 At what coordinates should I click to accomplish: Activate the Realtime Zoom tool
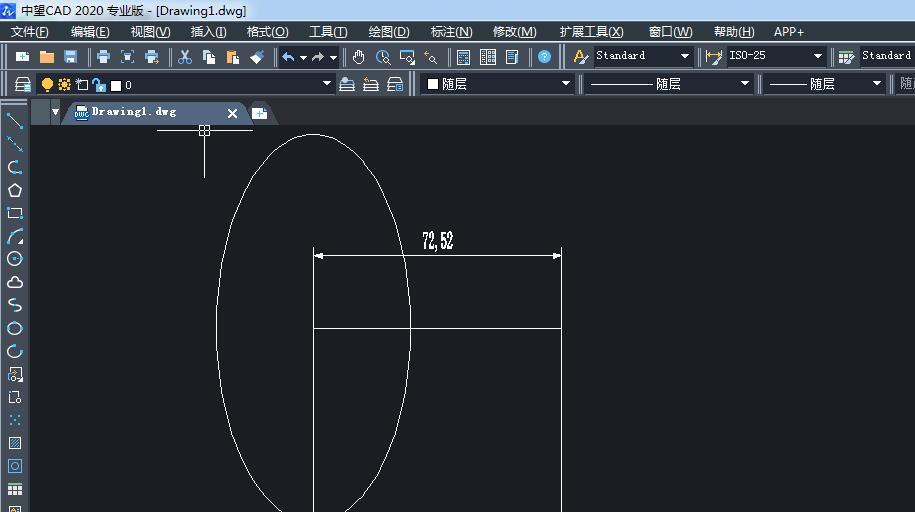383,57
